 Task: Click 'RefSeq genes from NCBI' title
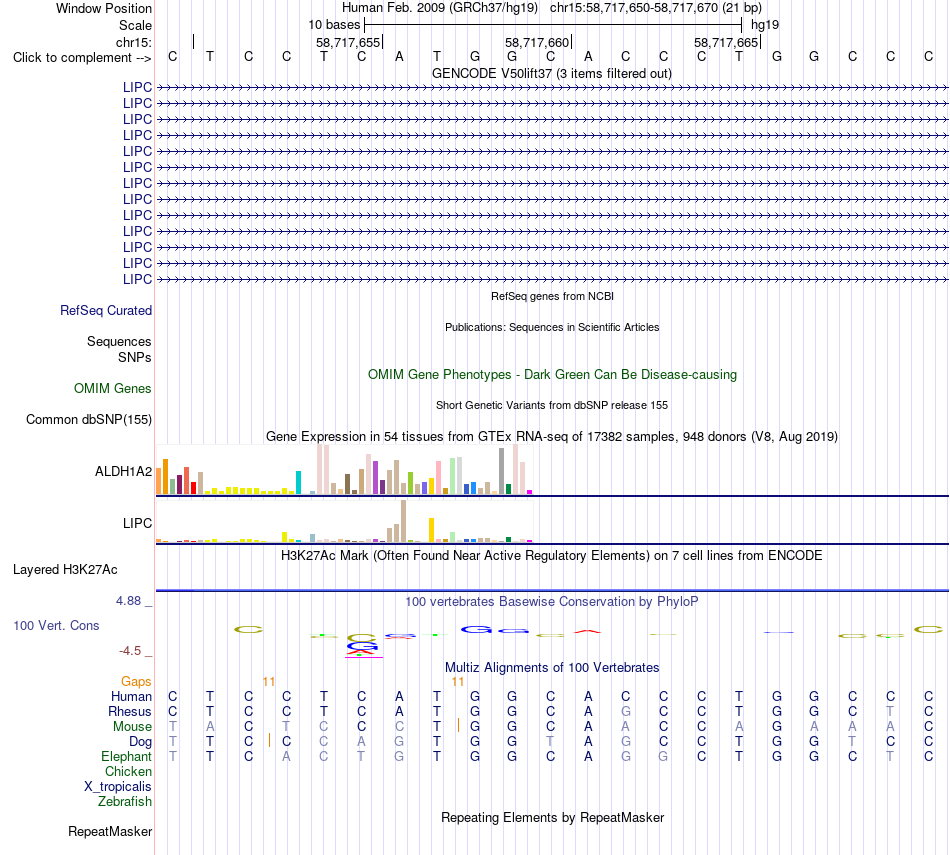(x=552, y=296)
